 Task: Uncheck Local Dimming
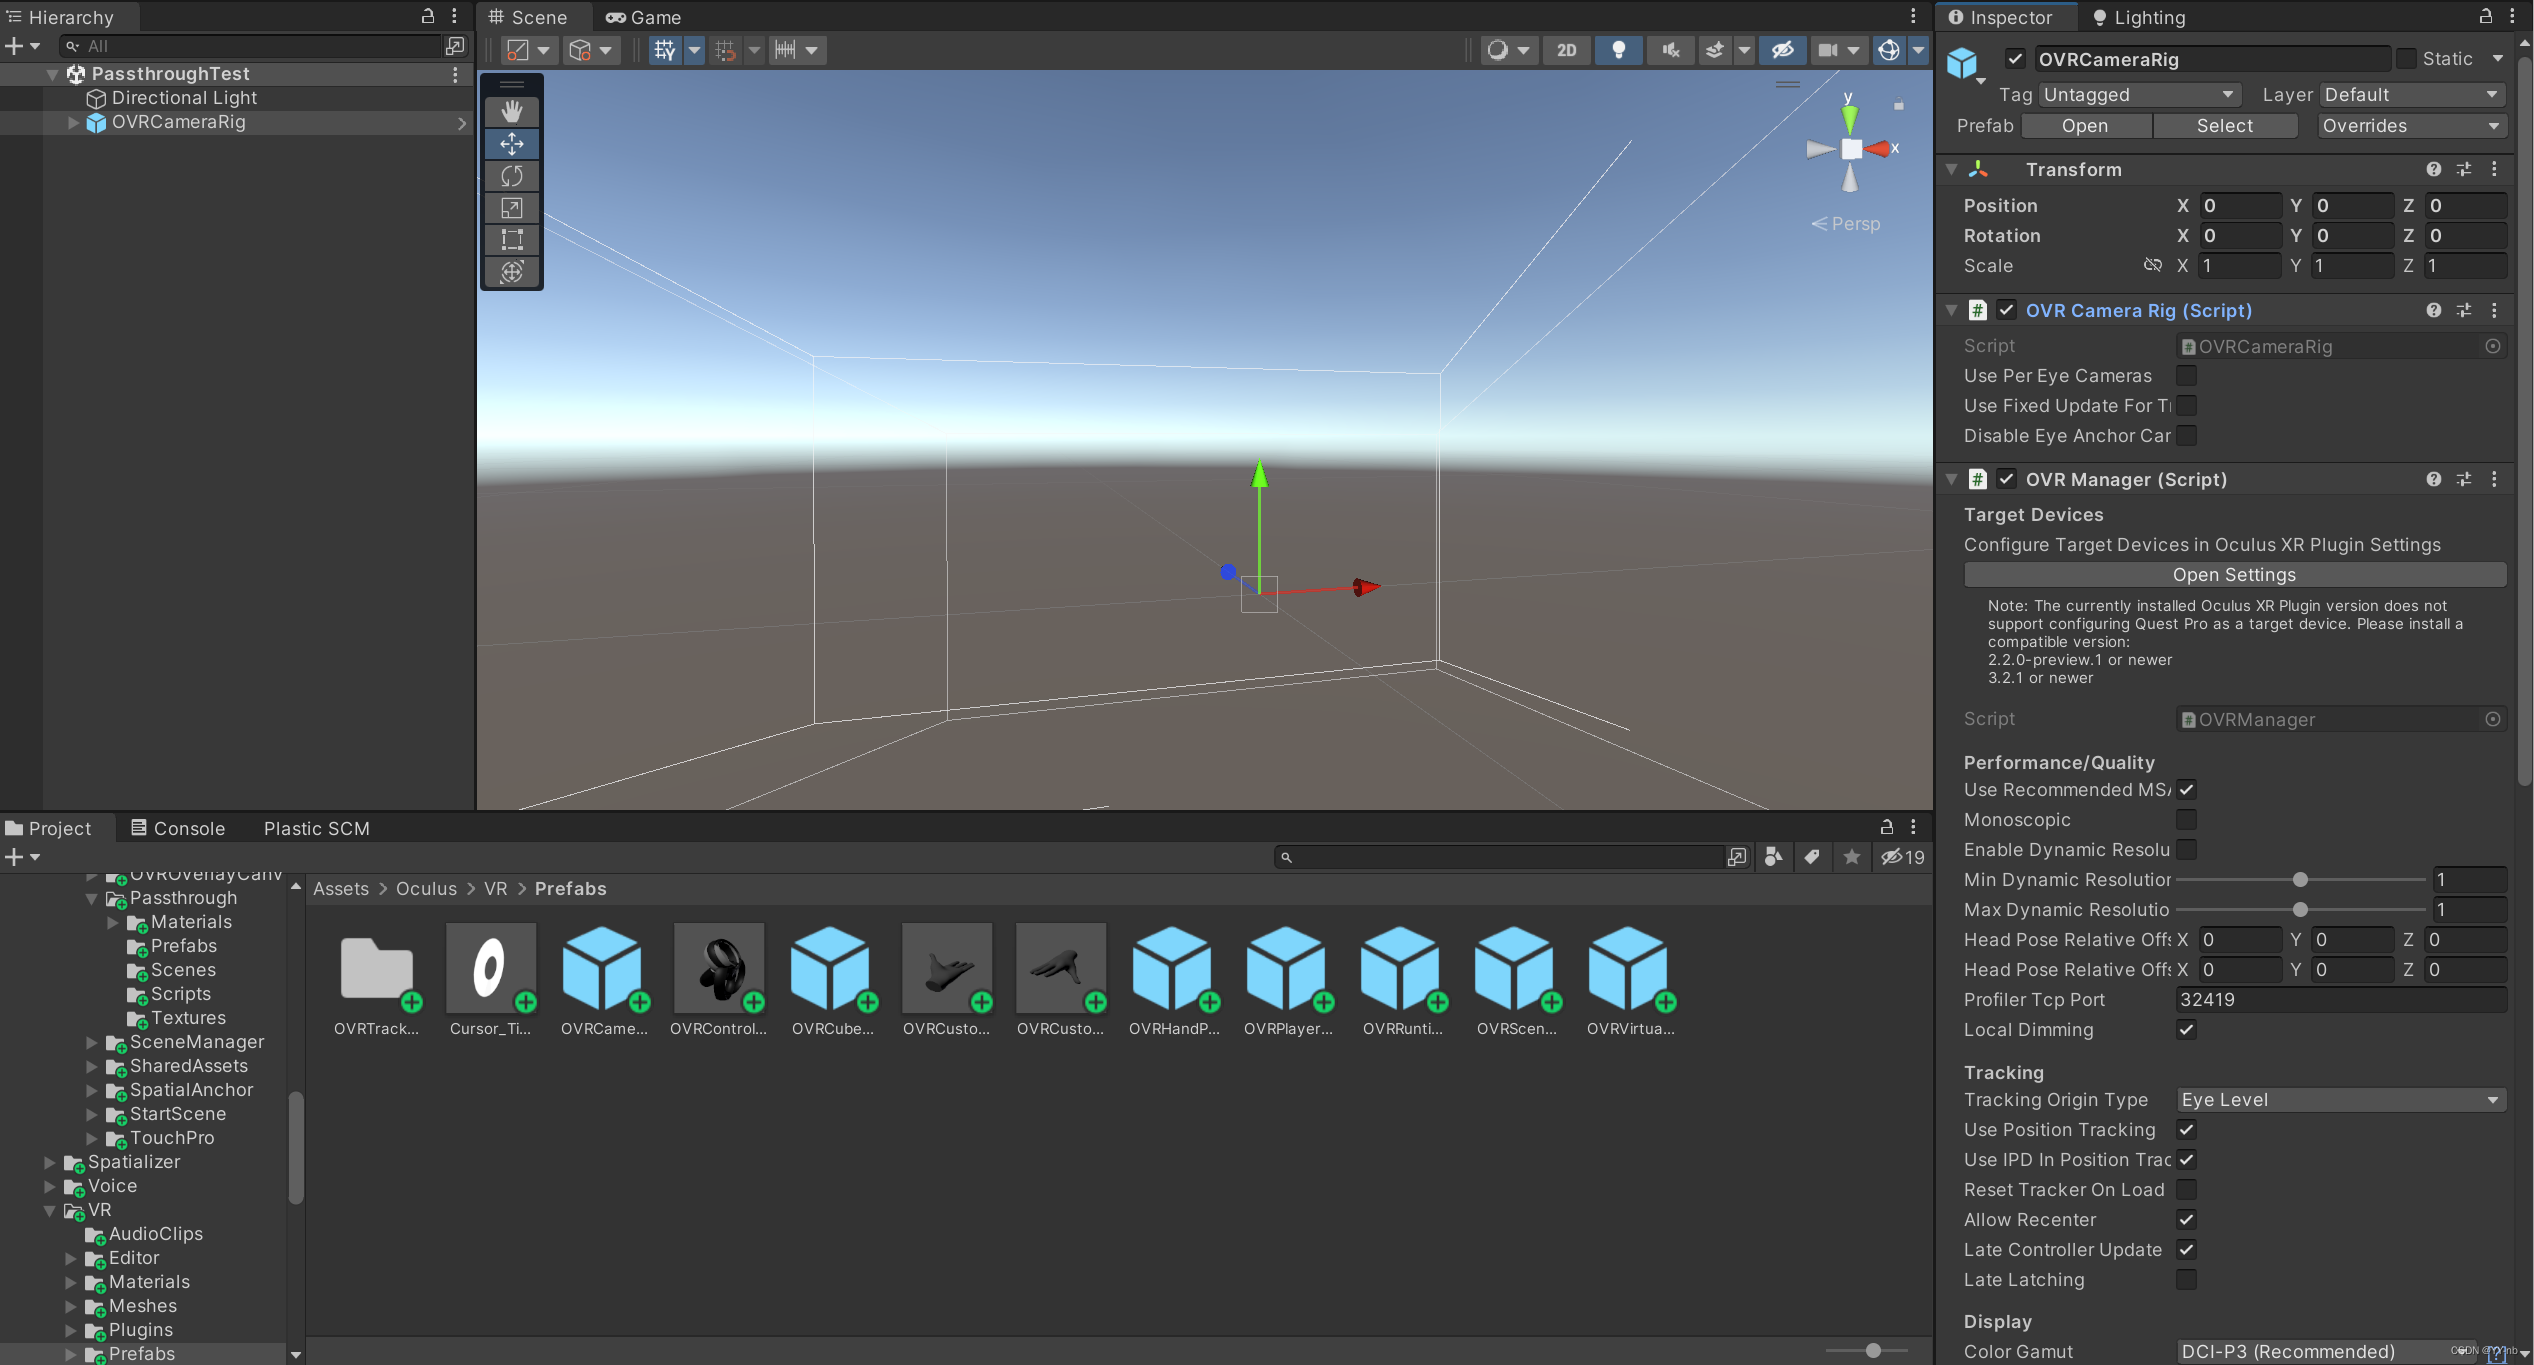(2187, 1030)
